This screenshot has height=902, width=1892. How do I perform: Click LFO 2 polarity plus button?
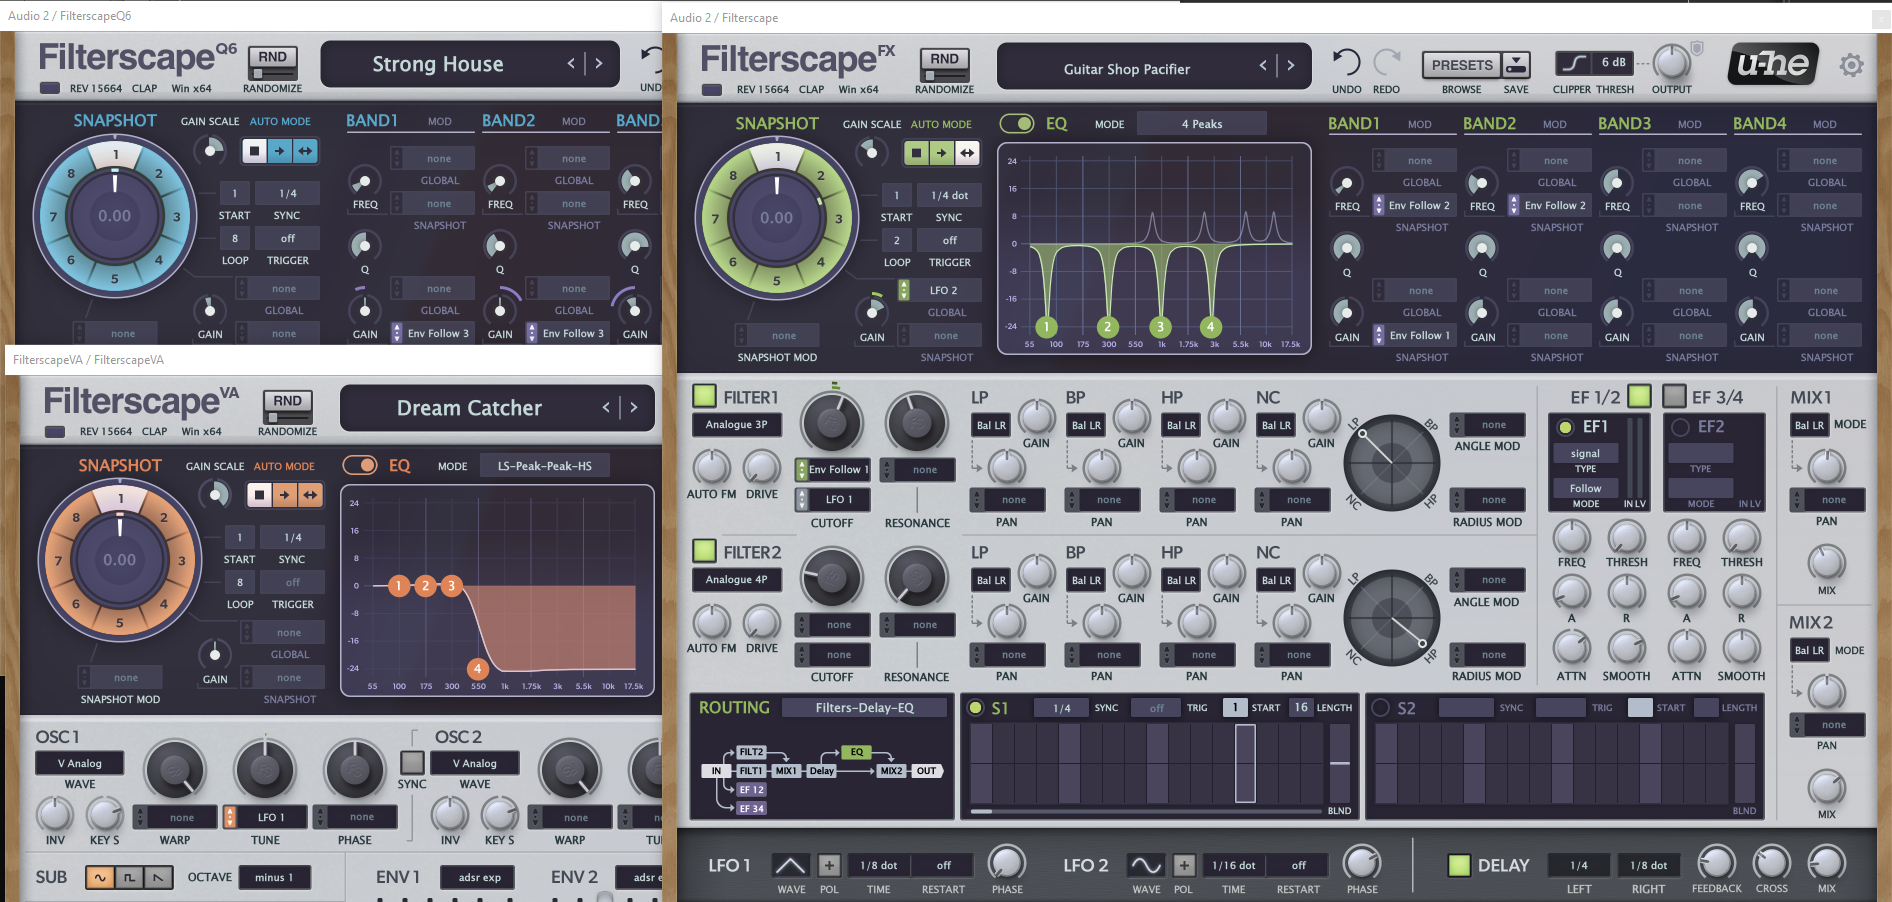1184,865
